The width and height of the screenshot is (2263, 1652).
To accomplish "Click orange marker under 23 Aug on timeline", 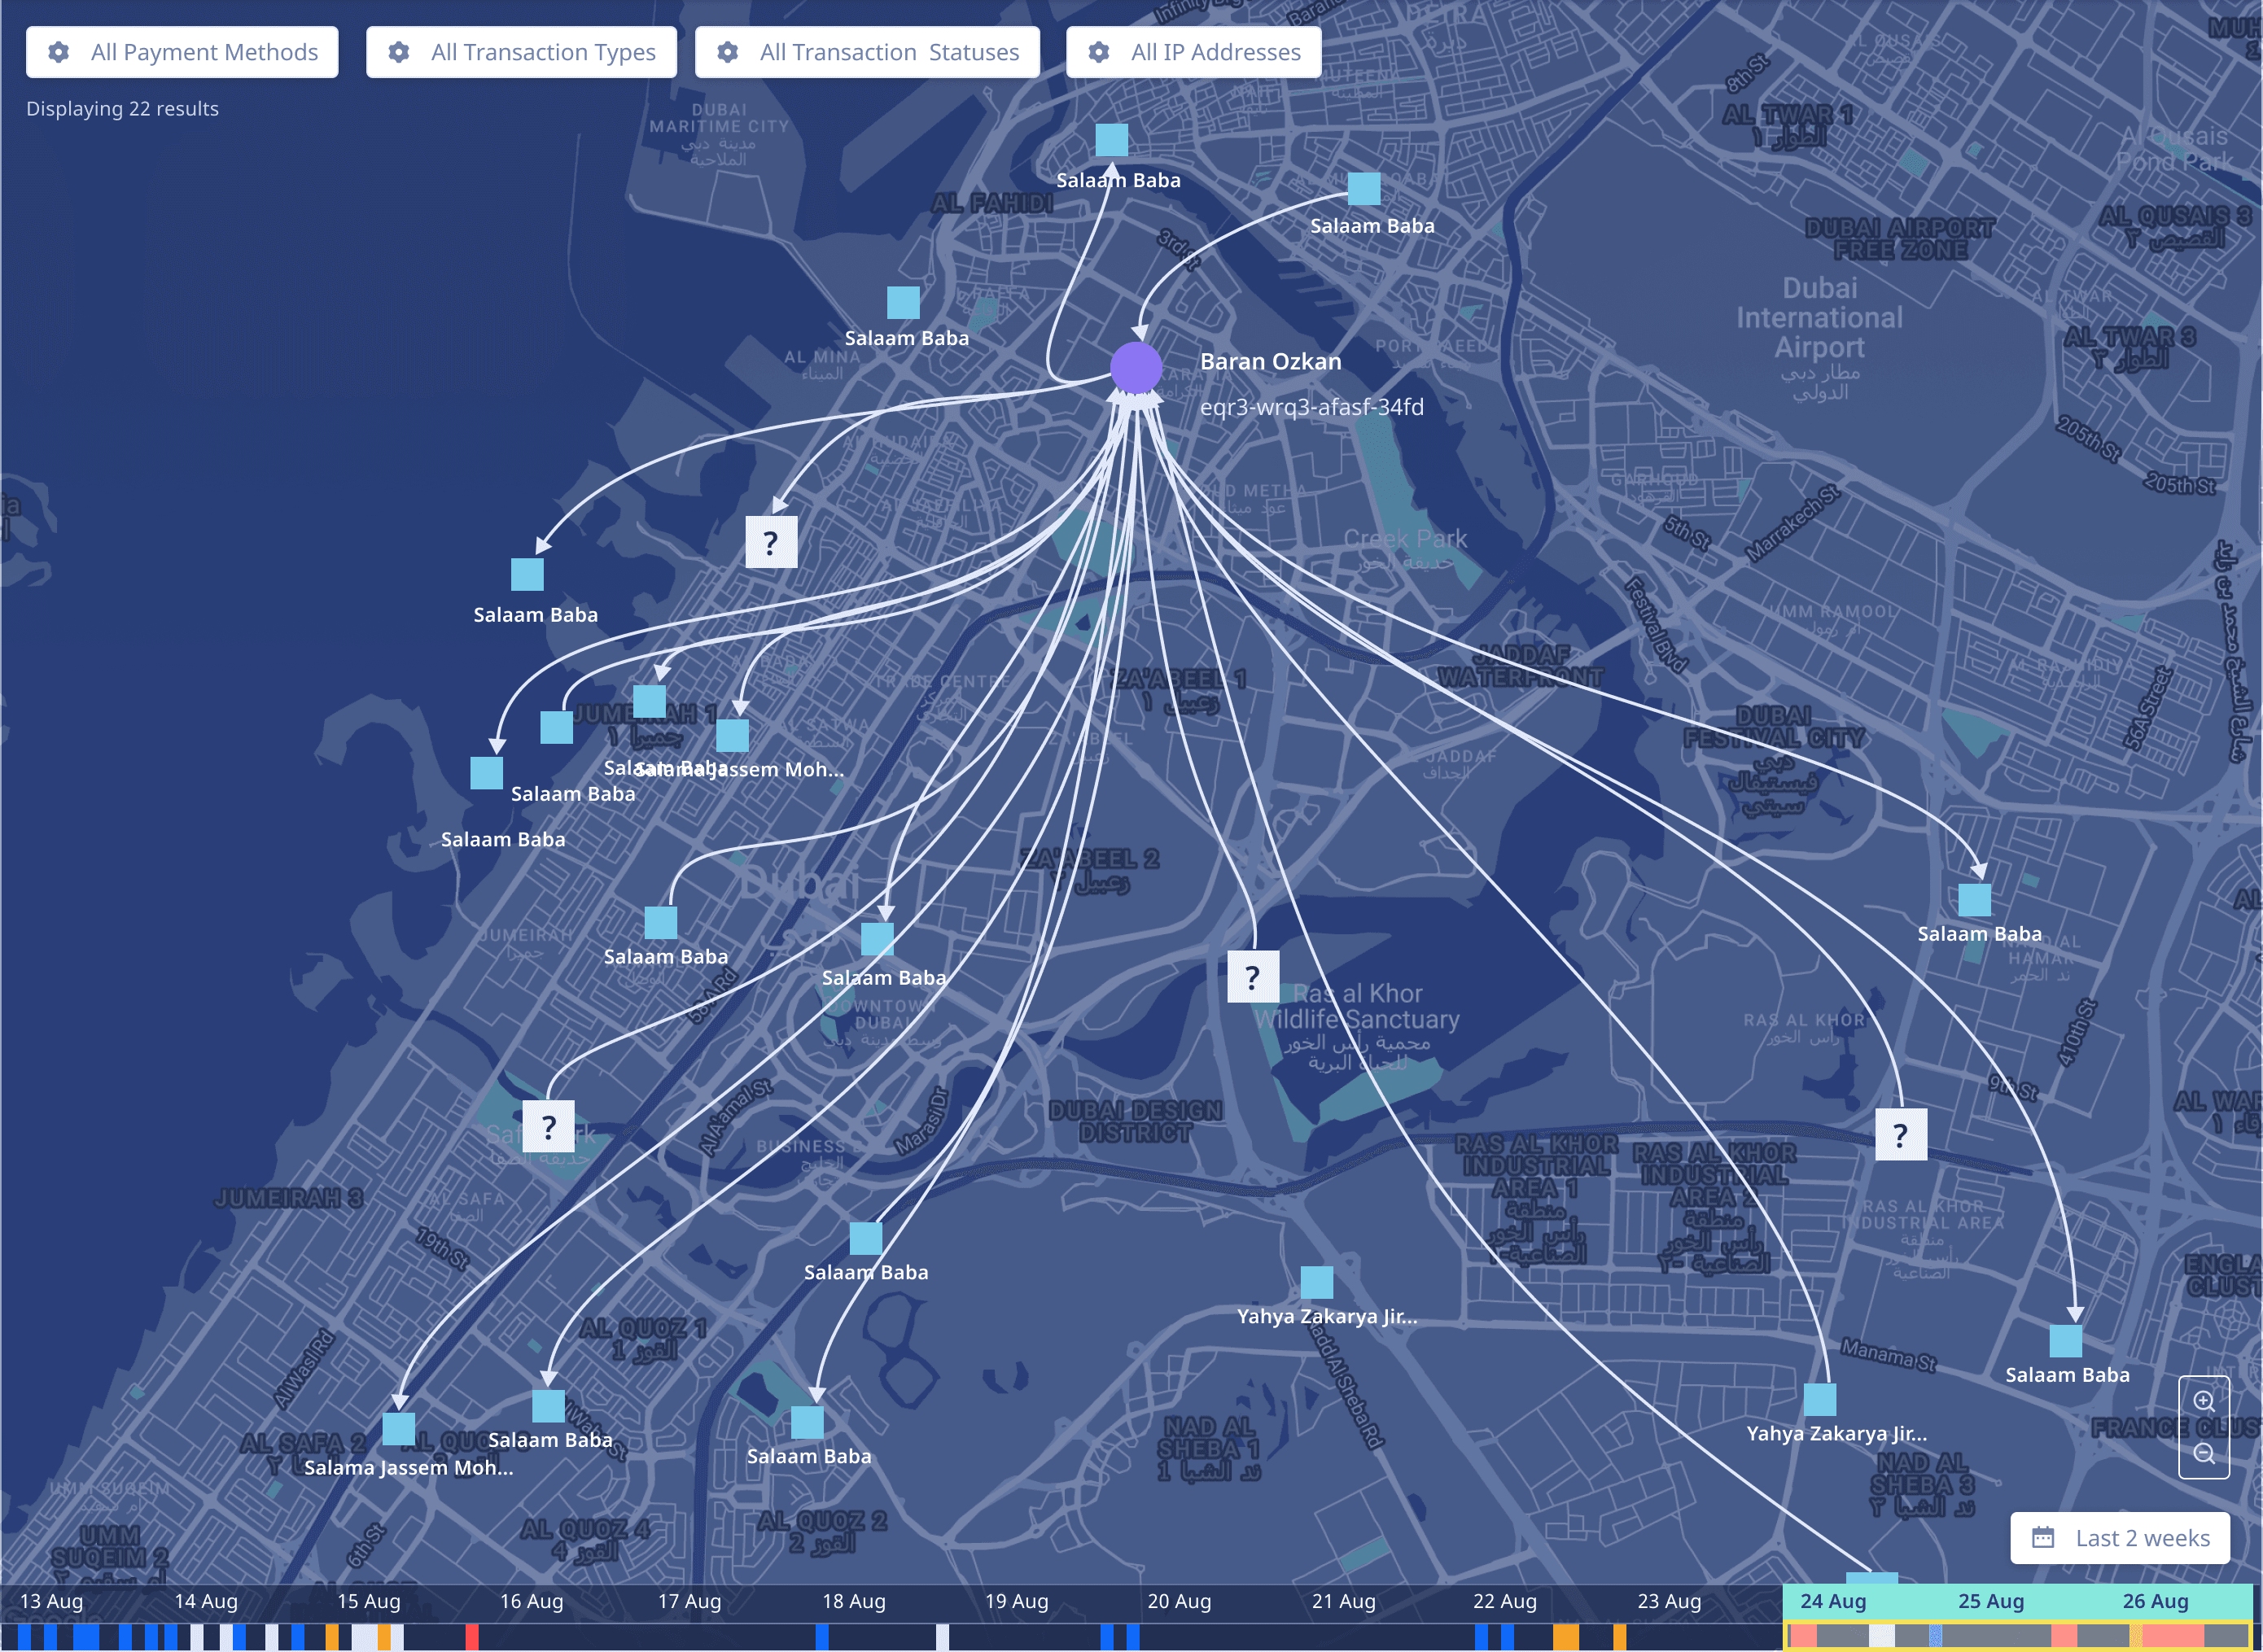I will (1619, 1637).
